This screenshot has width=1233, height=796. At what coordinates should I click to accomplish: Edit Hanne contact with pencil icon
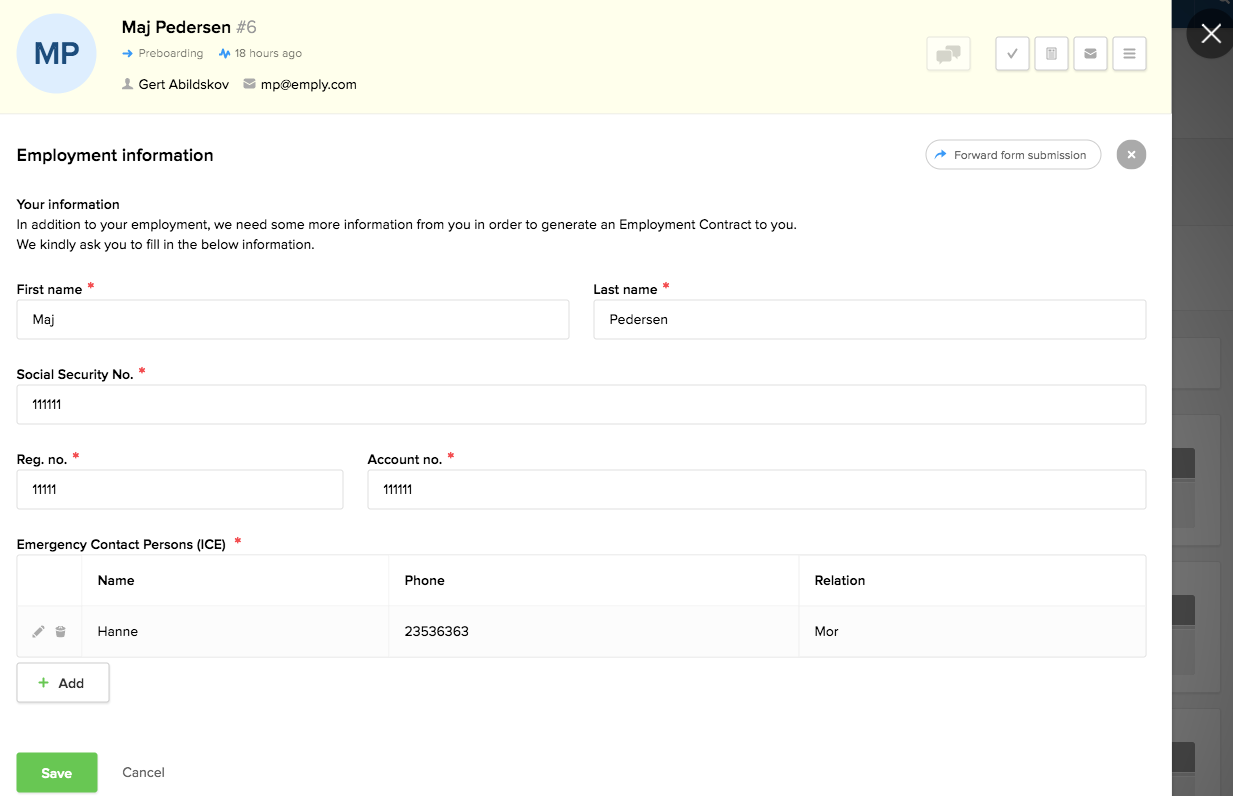point(38,632)
